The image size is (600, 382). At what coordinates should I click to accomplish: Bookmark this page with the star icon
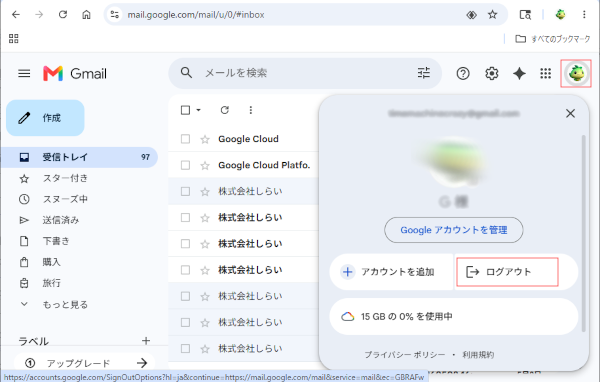coord(492,15)
